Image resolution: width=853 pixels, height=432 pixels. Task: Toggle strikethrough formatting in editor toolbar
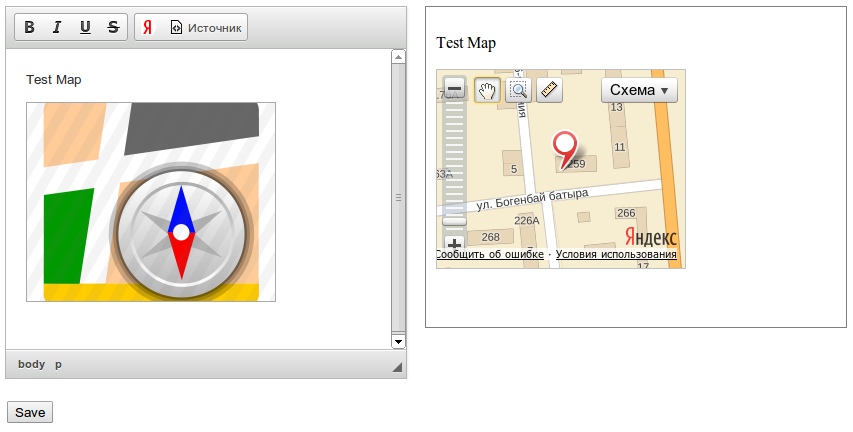tap(113, 27)
